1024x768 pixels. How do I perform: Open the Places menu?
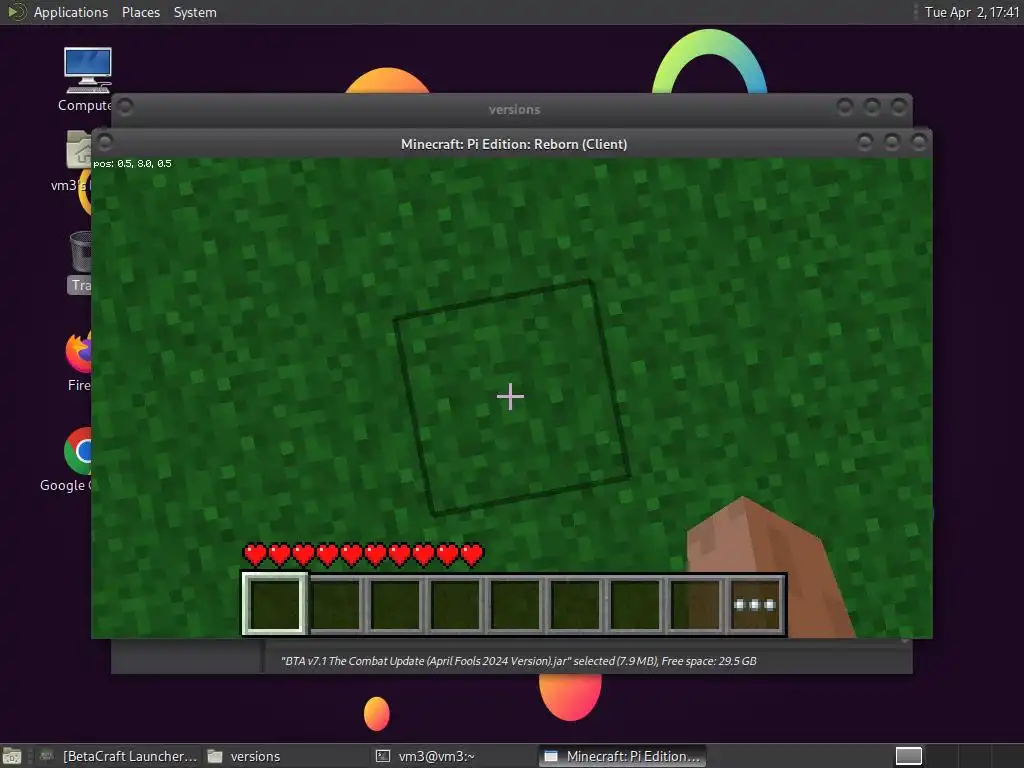tap(141, 12)
